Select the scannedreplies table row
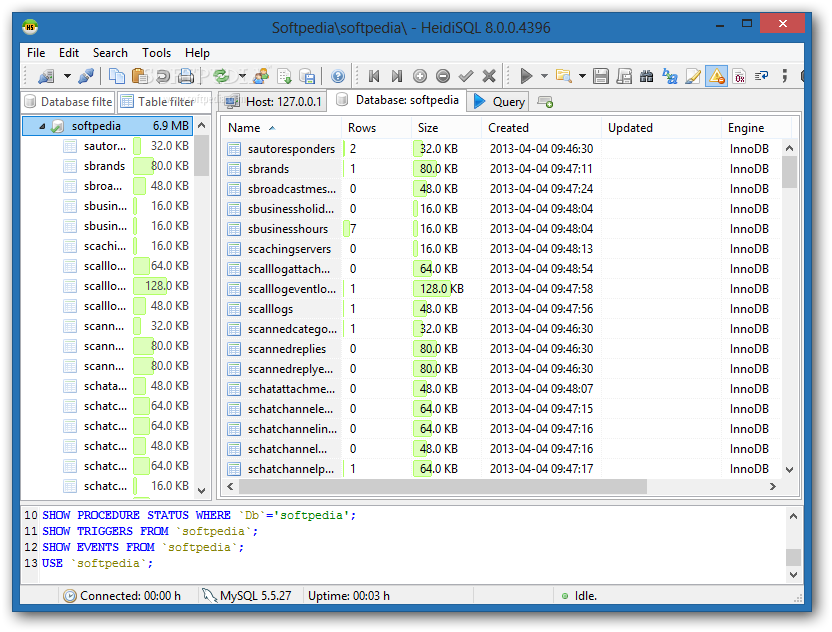This screenshot has height=632, width=832. click(502, 349)
